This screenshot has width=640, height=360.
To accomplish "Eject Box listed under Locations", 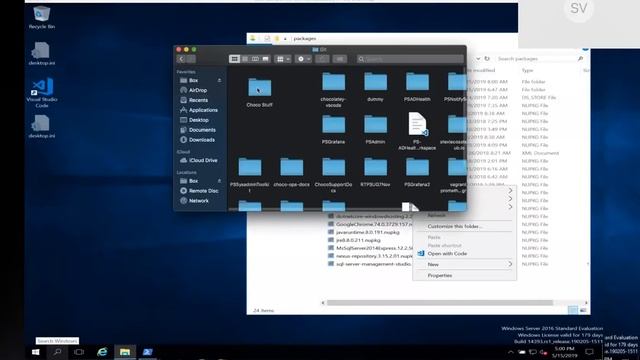I will pos(220,181).
